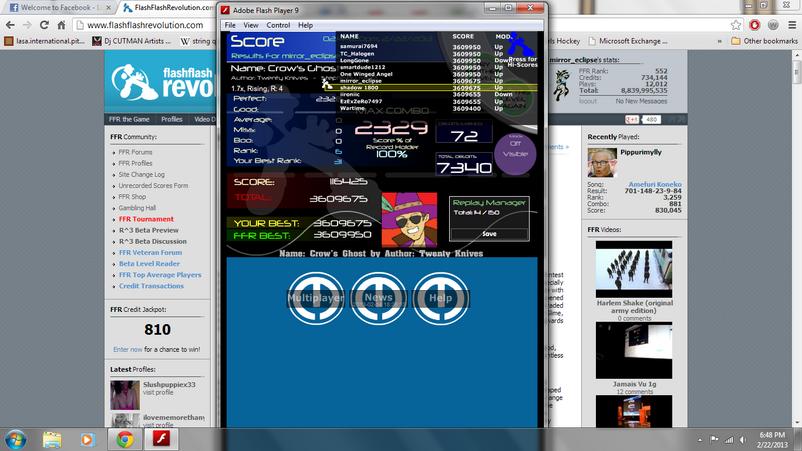Open the Control menu
Viewport: 802px width, 451px height.
[x=278, y=25]
